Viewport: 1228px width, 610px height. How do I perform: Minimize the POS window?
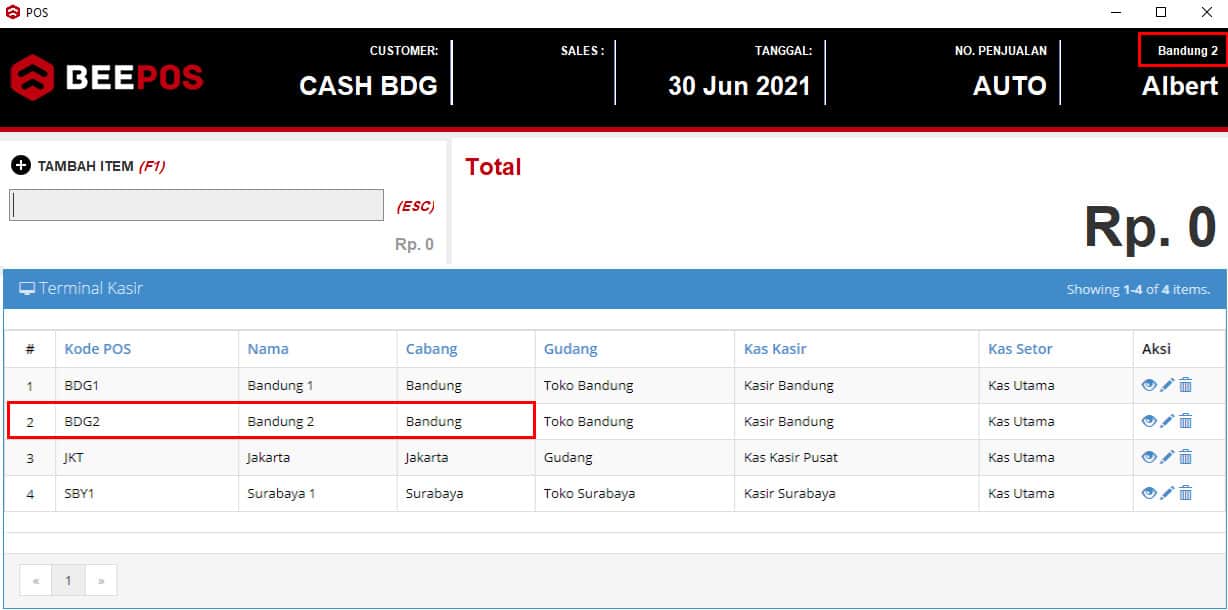pos(1115,12)
